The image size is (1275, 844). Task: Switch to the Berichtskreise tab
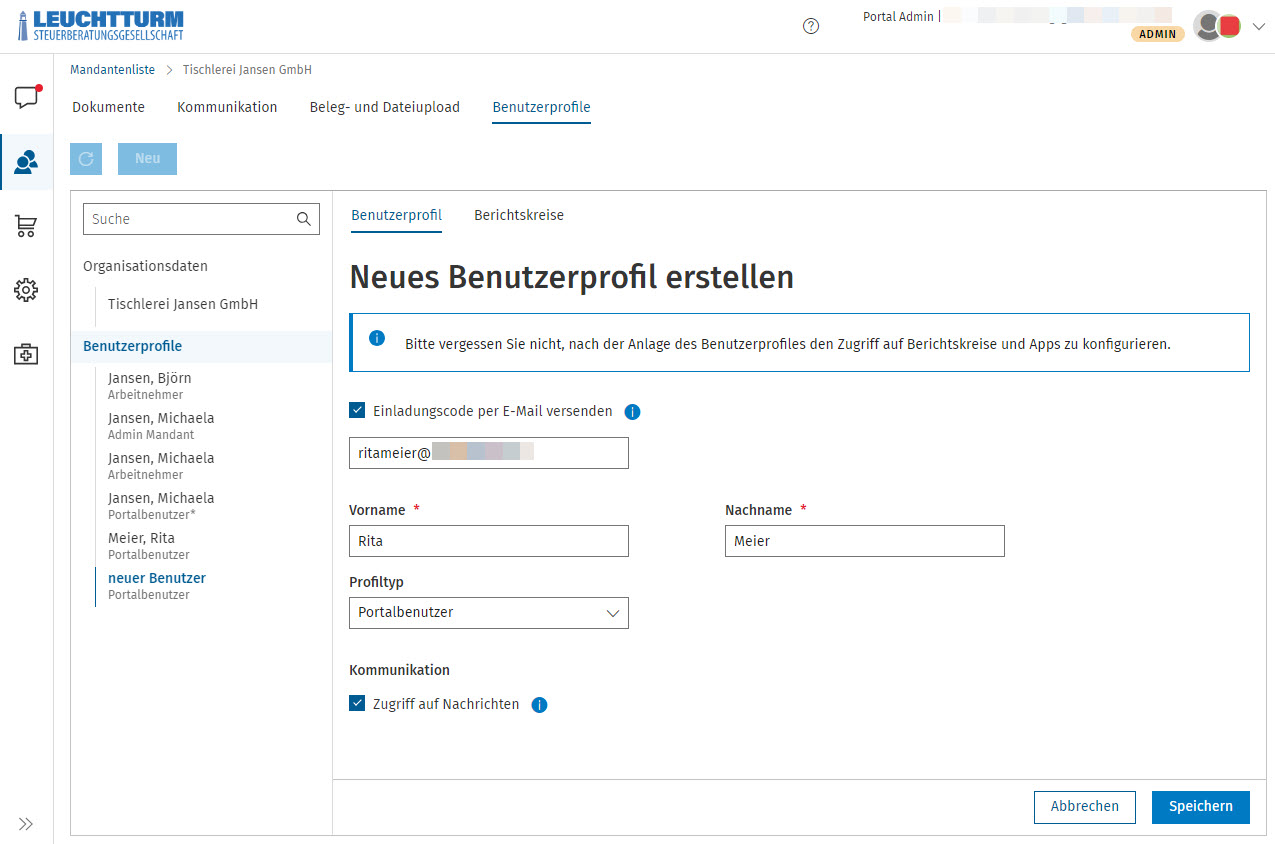(x=518, y=215)
